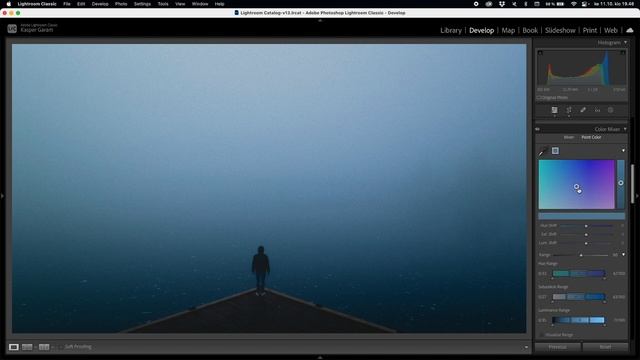
Task: Click the Develop module label
Action: pos(481,30)
